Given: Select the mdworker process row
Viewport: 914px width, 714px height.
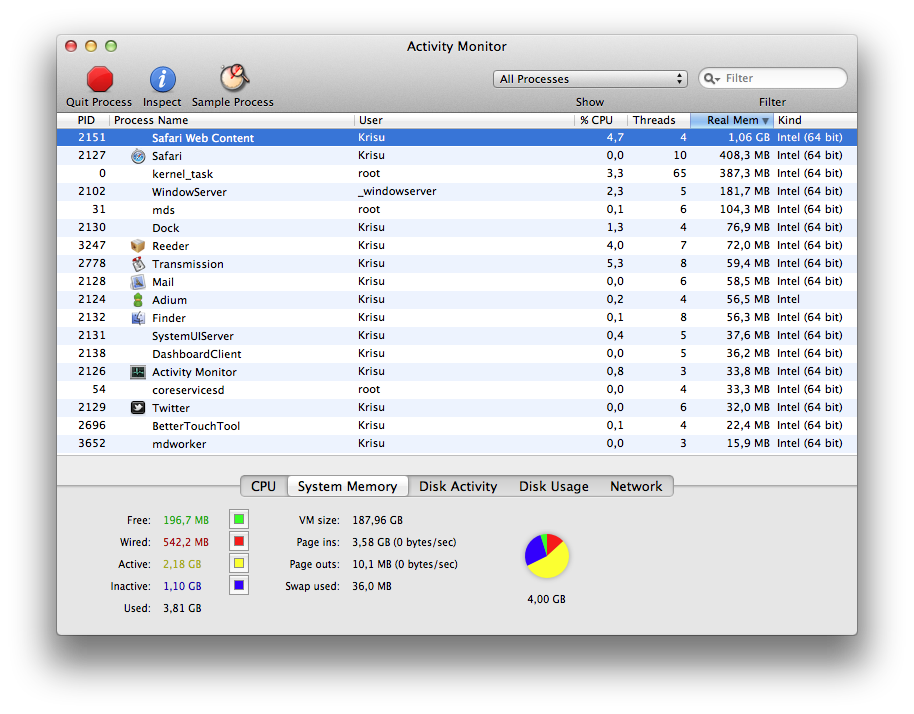Looking at the screenshot, I should [457, 444].
